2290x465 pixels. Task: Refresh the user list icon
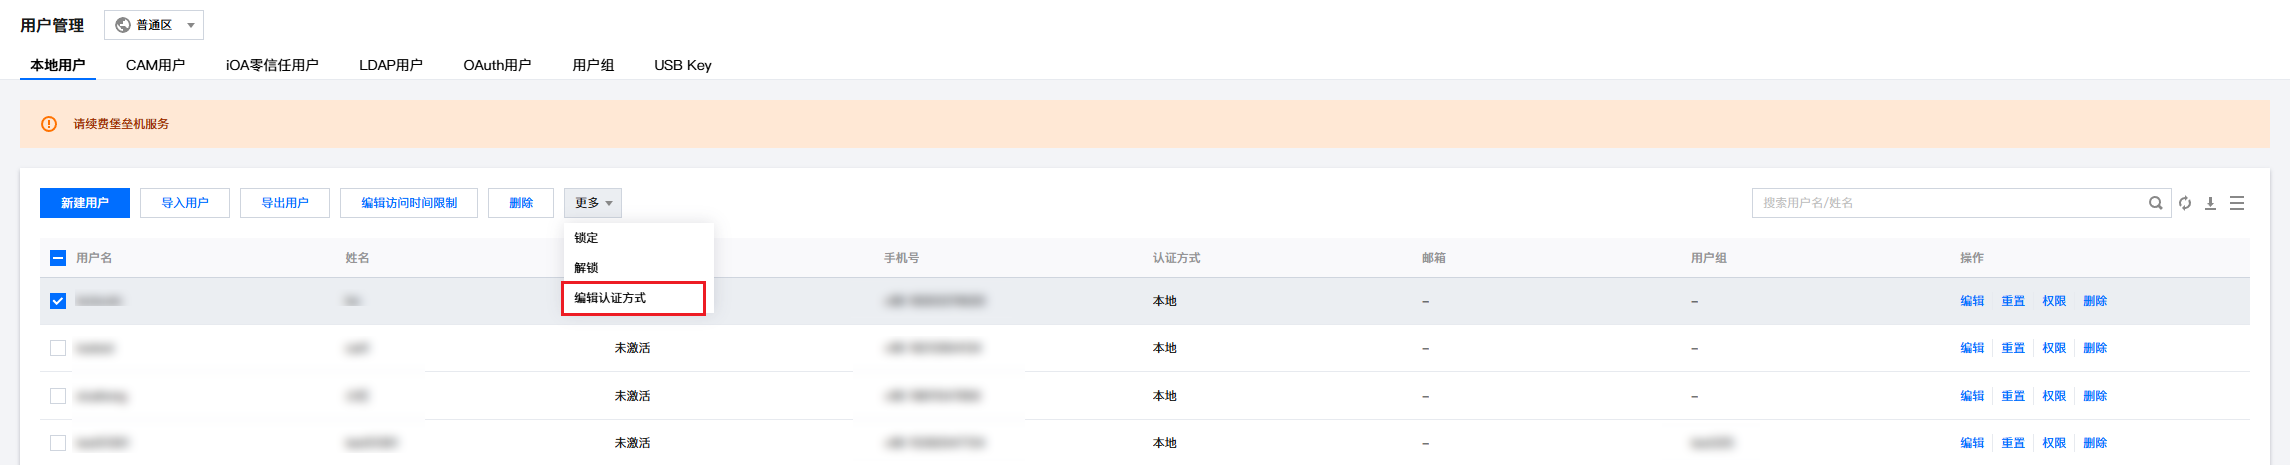coord(2185,203)
